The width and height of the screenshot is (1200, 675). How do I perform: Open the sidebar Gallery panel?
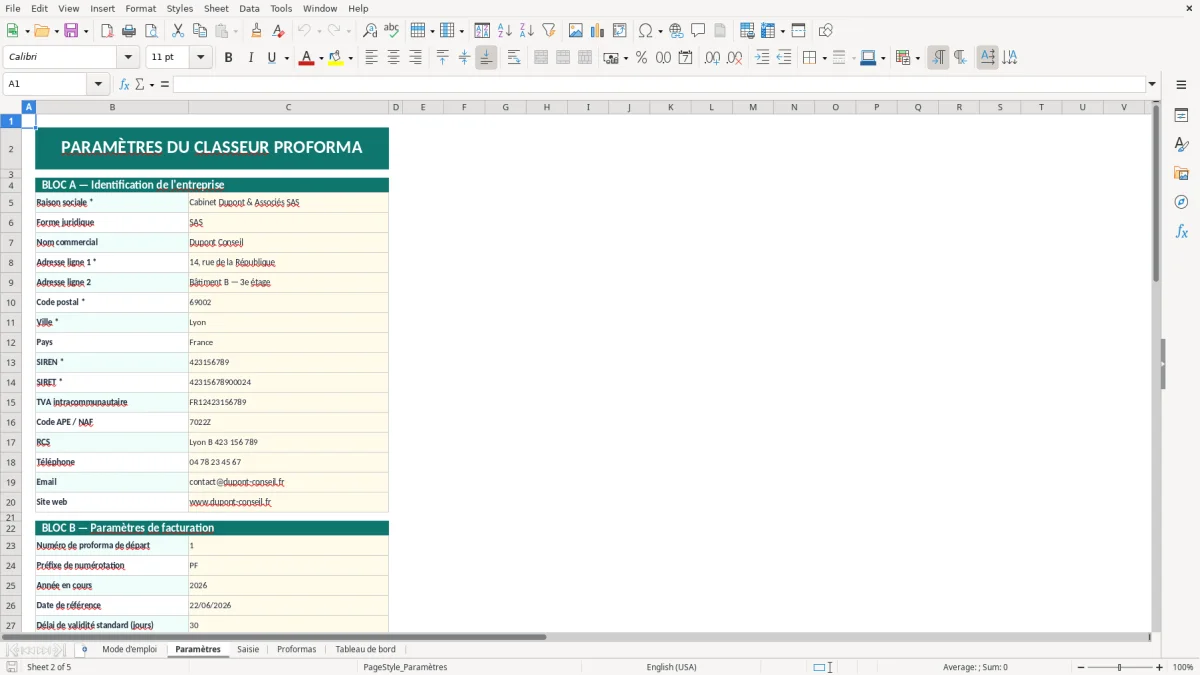[1181, 173]
